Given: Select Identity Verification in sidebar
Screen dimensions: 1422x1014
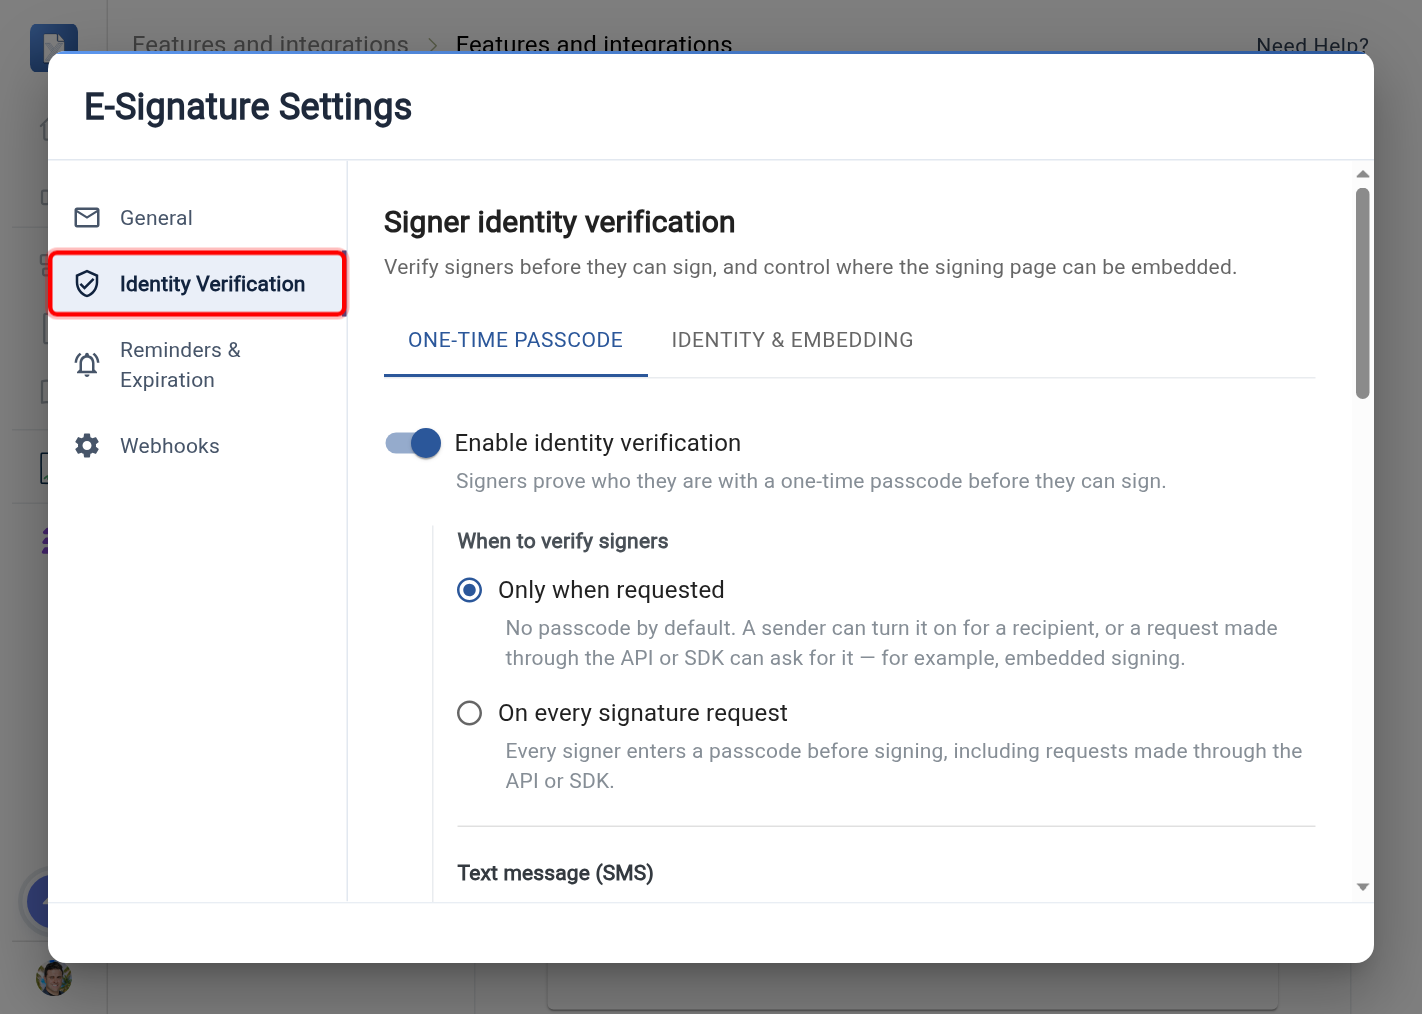Looking at the screenshot, I should coord(197,284).
